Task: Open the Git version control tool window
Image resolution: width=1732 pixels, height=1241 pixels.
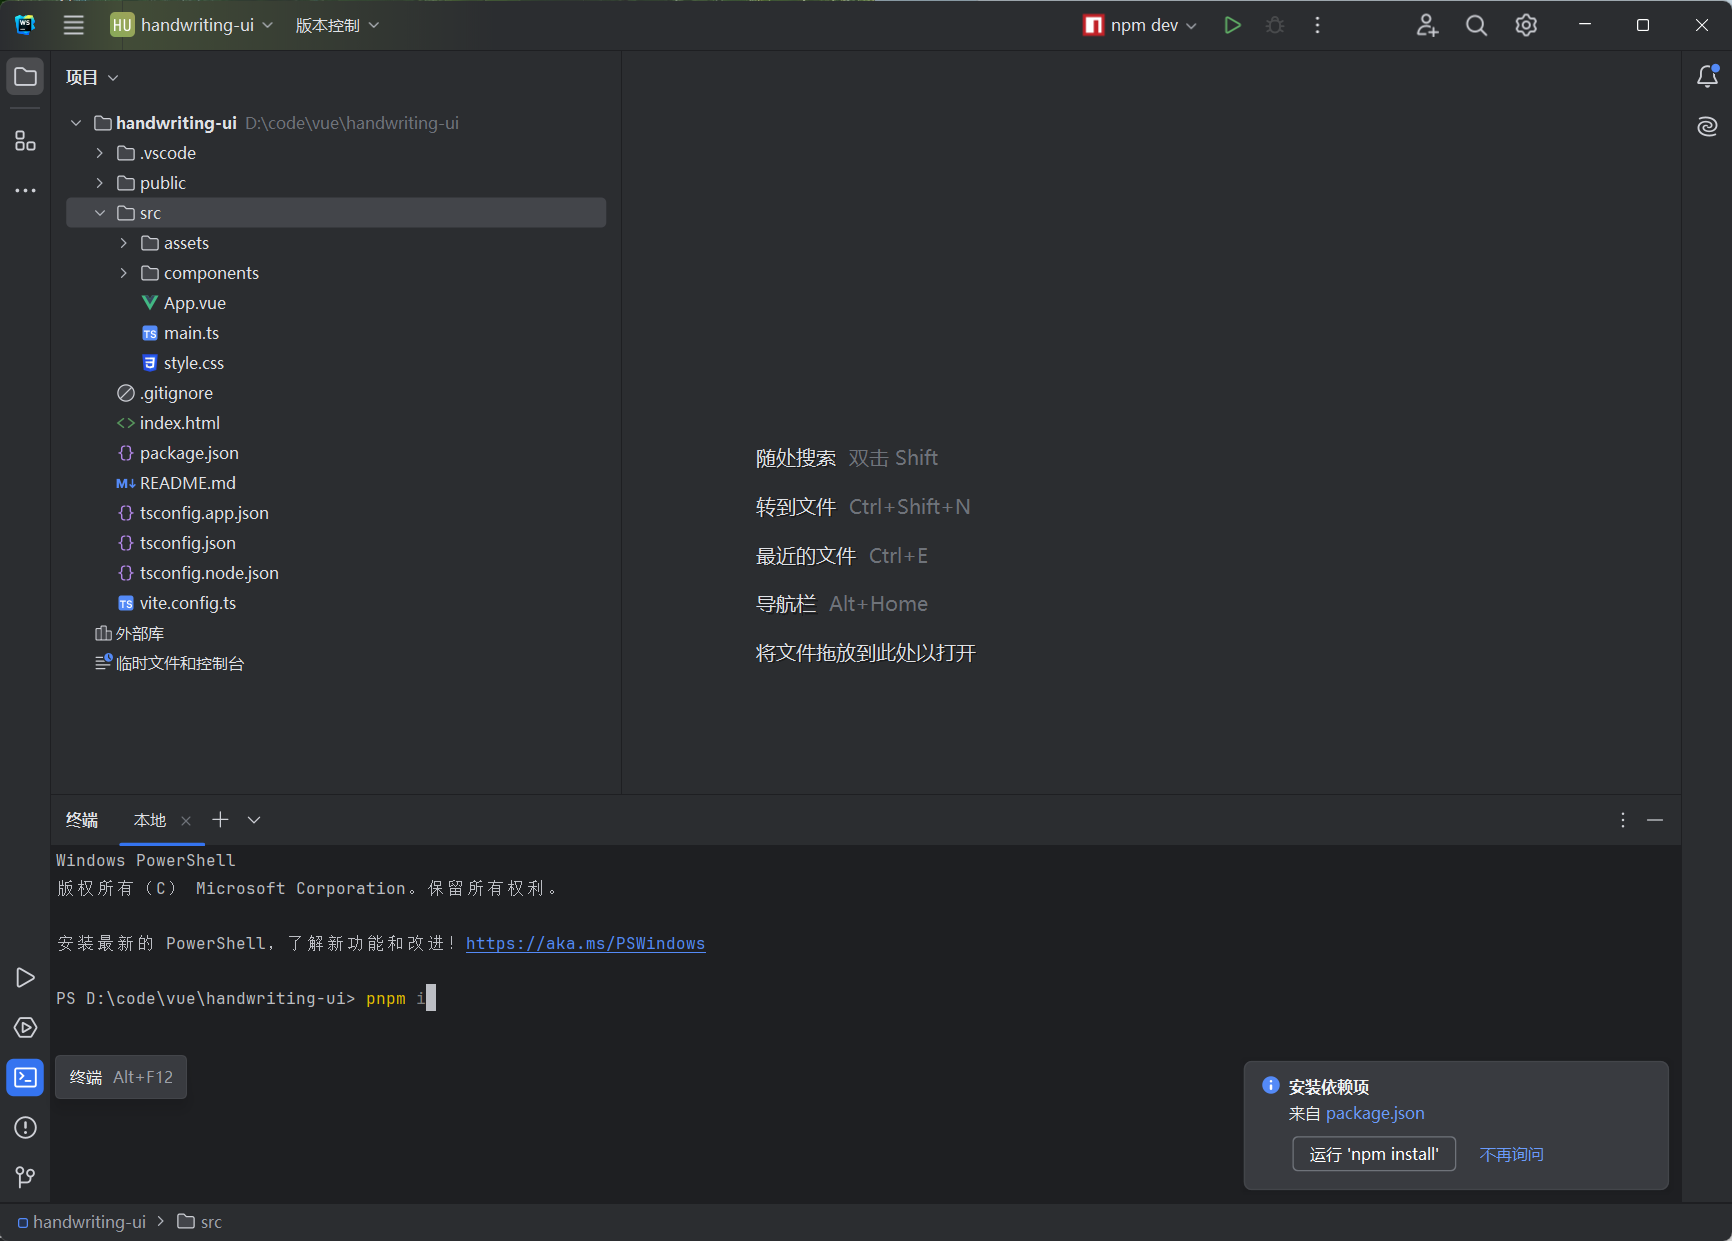Action: 25,1177
